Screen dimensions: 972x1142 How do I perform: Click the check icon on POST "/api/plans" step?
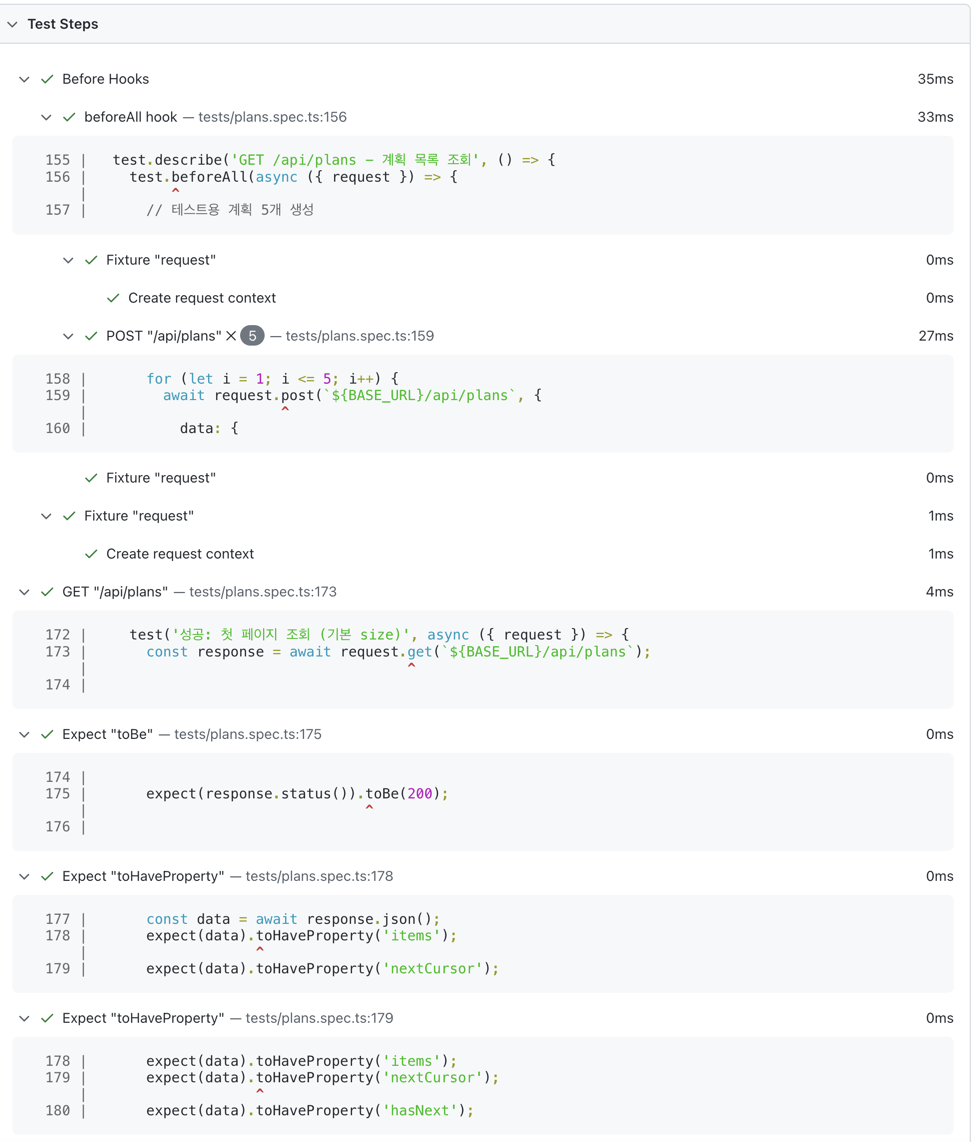pos(91,336)
